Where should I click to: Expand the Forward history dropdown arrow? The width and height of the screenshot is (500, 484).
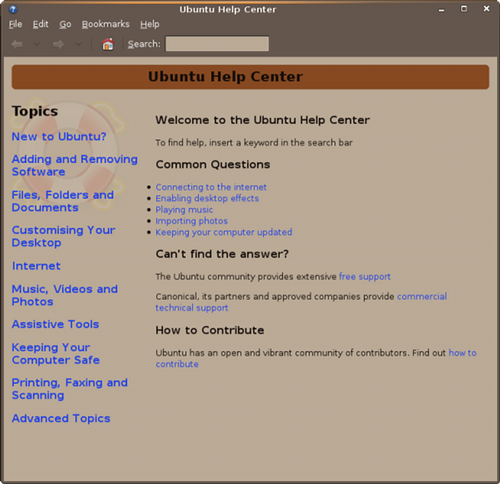point(79,44)
